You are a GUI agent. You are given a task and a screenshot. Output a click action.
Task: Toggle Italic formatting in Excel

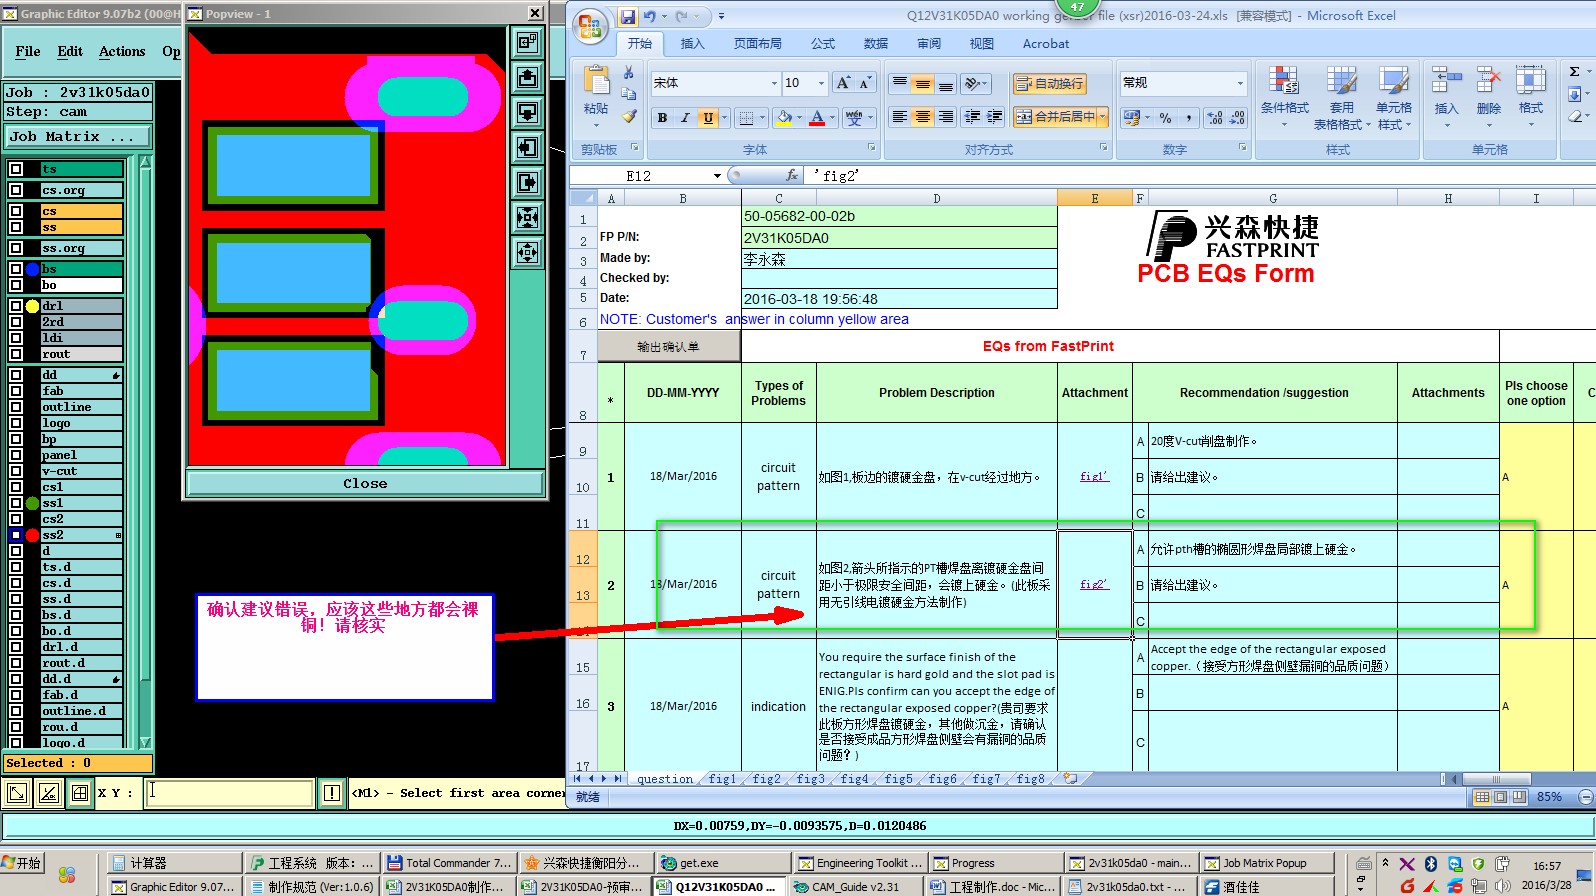click(685, 117)
